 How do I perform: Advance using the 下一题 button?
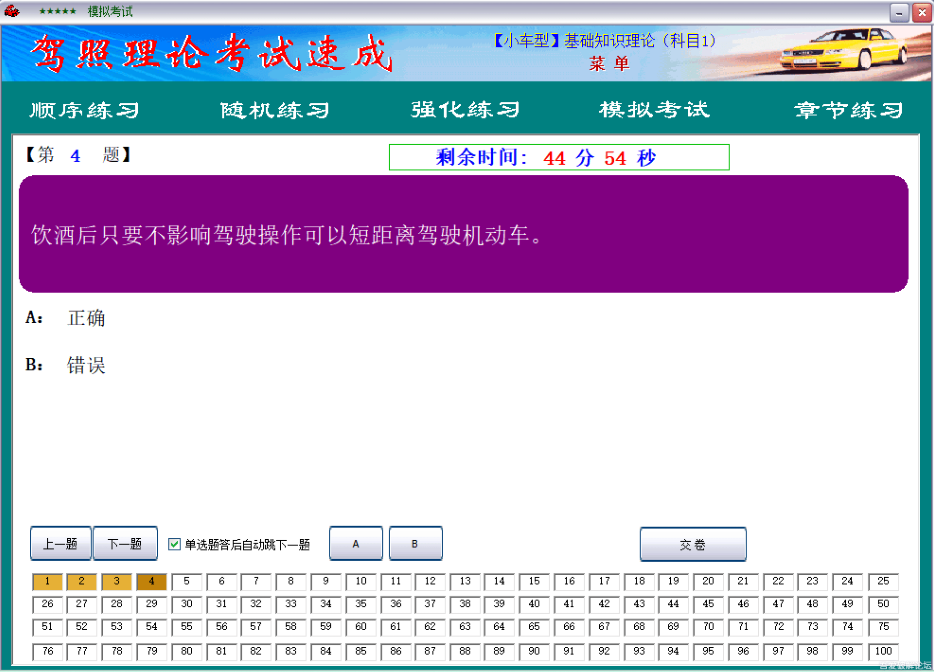(x=124, y=543)
